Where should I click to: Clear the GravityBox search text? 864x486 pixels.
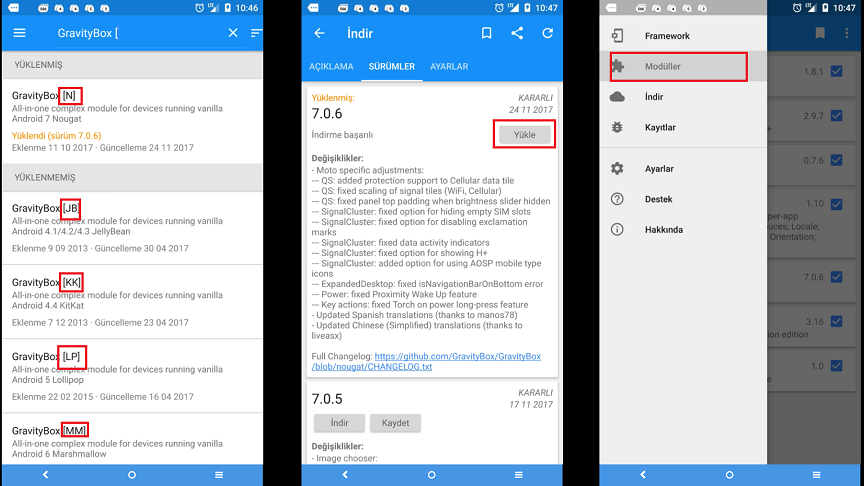click(233, 33)
